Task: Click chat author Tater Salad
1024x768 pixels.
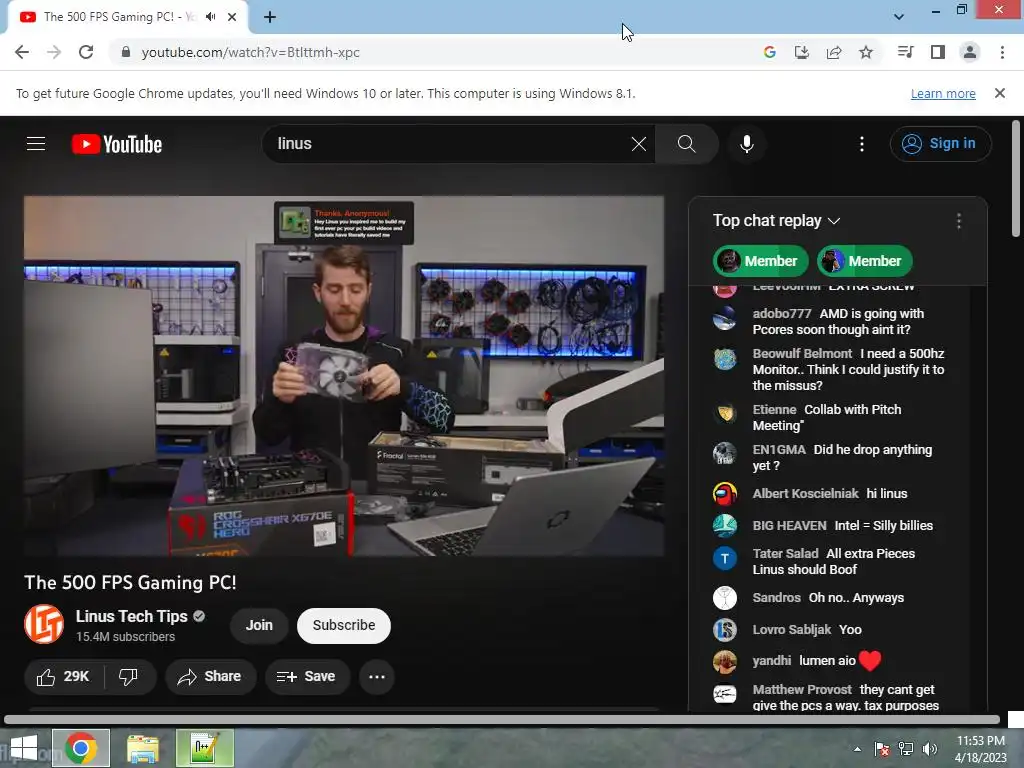Action: (785, 554)
